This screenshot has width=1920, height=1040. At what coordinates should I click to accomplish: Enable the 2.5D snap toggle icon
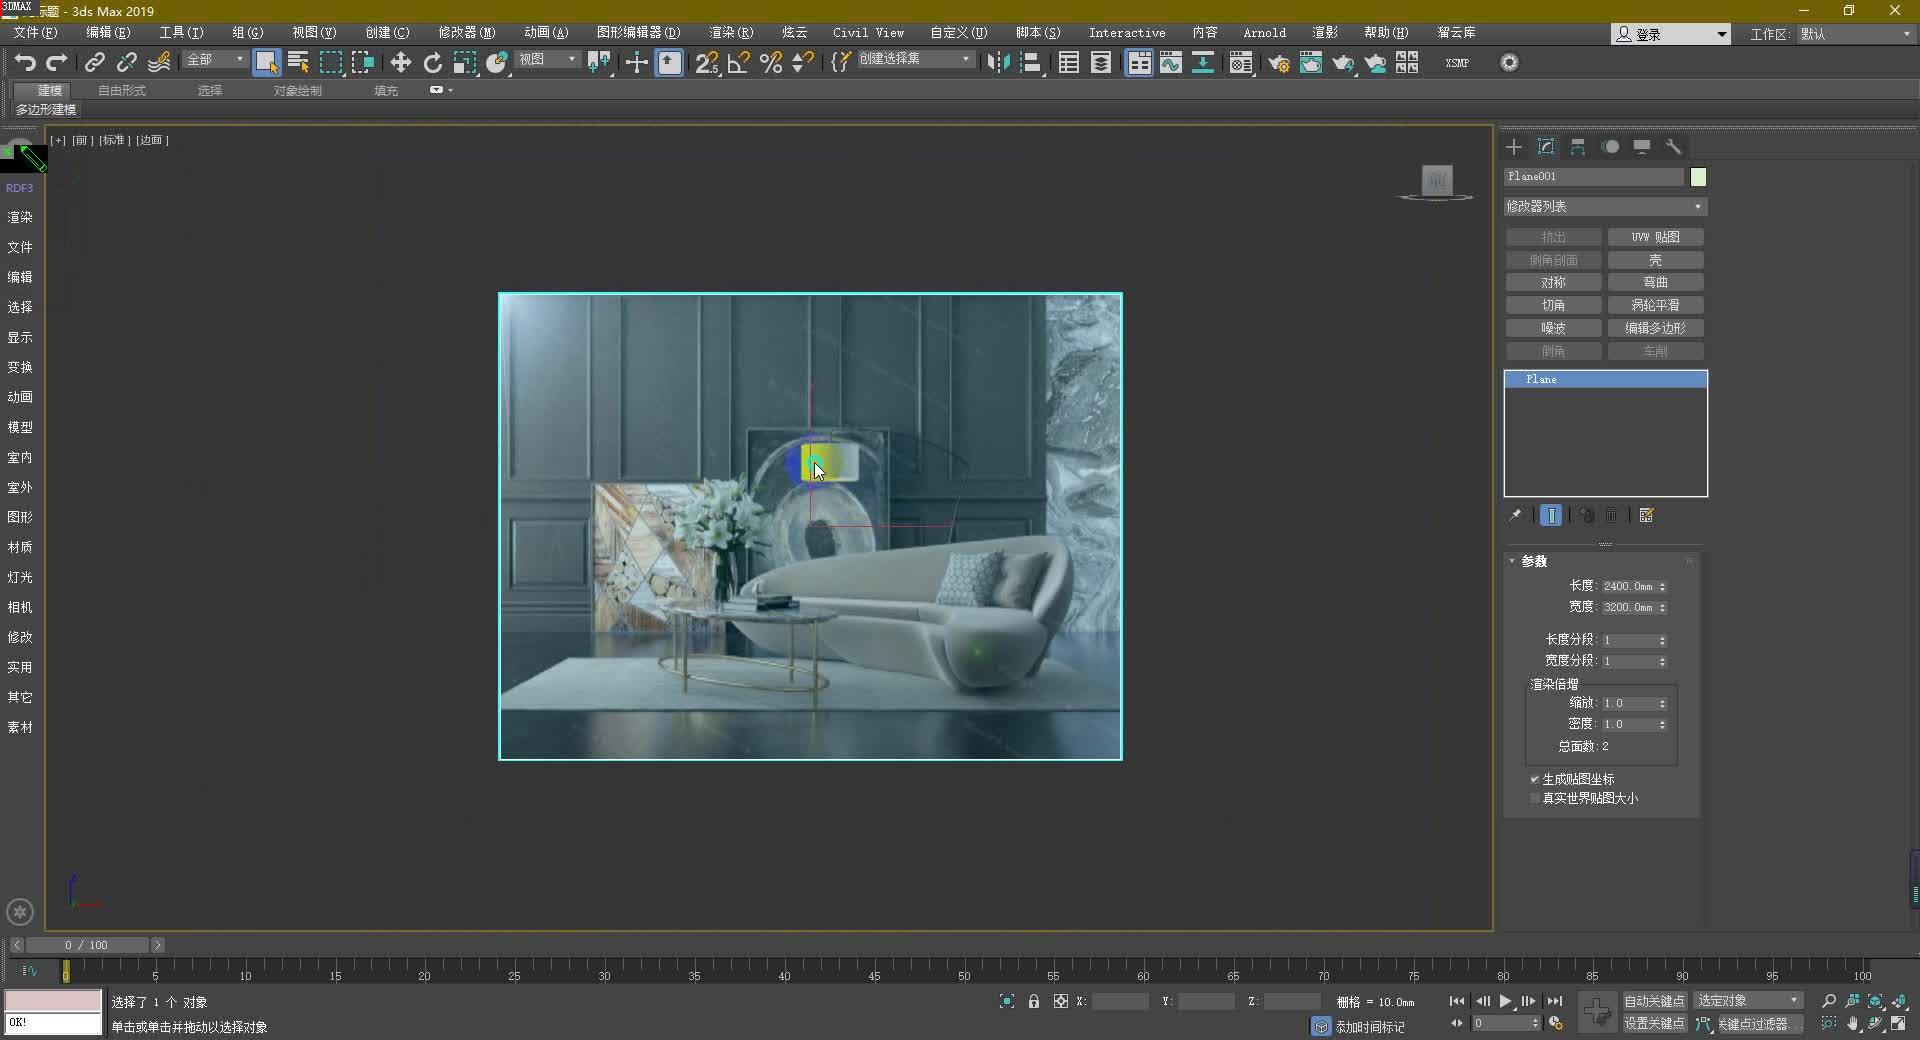tap(708, 62)
